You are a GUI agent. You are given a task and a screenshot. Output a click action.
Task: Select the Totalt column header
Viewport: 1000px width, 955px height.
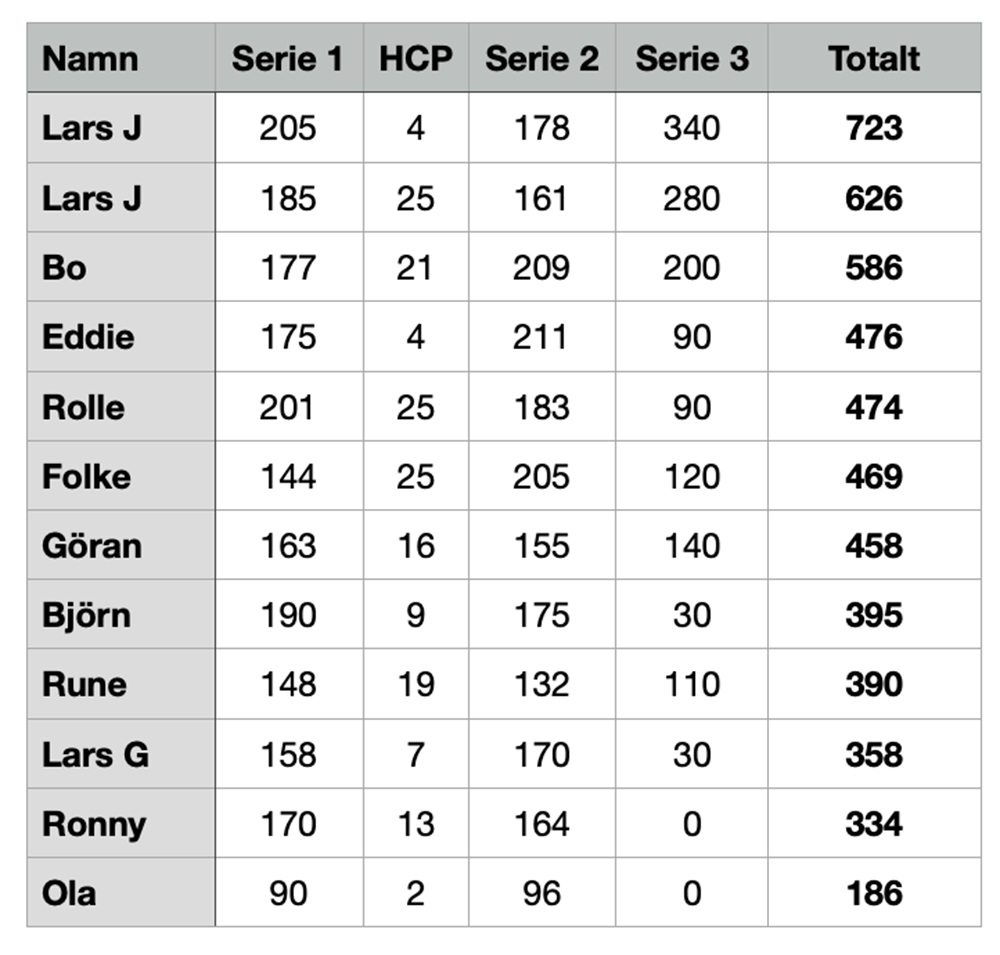(874, 59)
